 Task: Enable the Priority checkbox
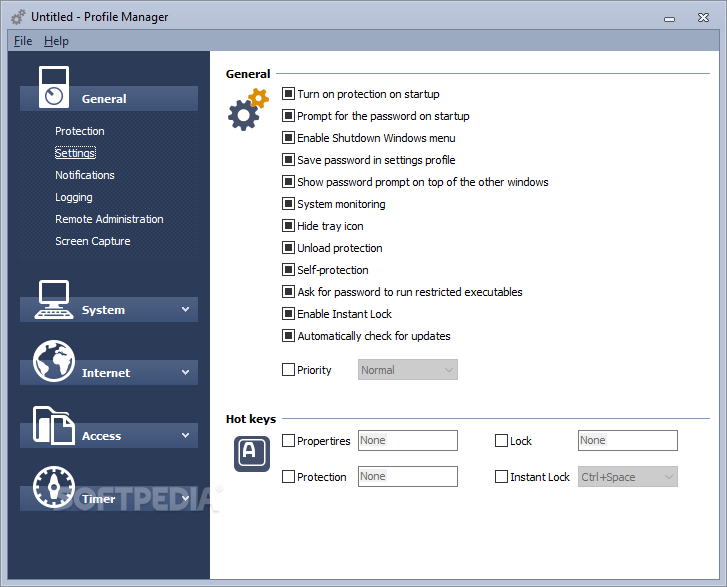[x=288, y=370]
